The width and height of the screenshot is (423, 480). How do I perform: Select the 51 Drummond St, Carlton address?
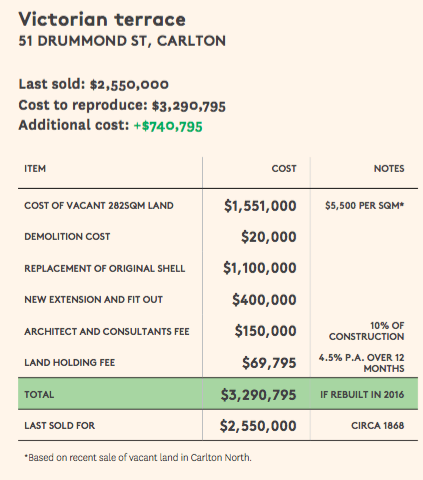pyautogui.click(x=122, y=41)
